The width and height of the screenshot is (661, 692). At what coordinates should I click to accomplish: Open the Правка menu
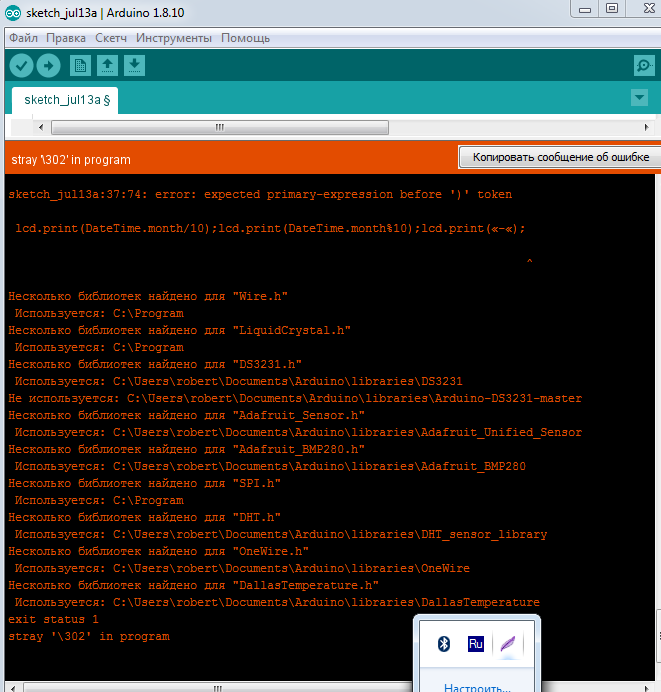[66, 38]
